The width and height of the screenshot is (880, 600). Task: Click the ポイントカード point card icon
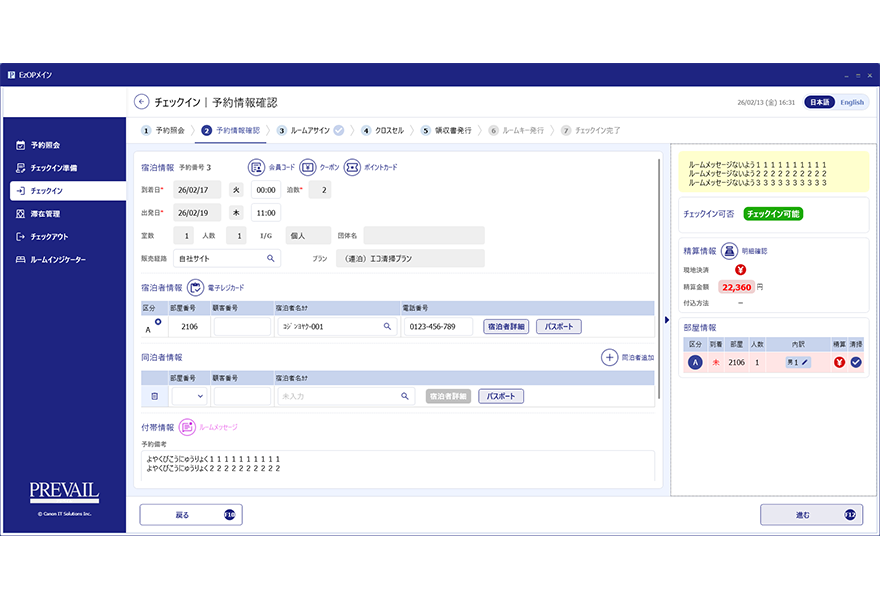(x=352, y=167)
